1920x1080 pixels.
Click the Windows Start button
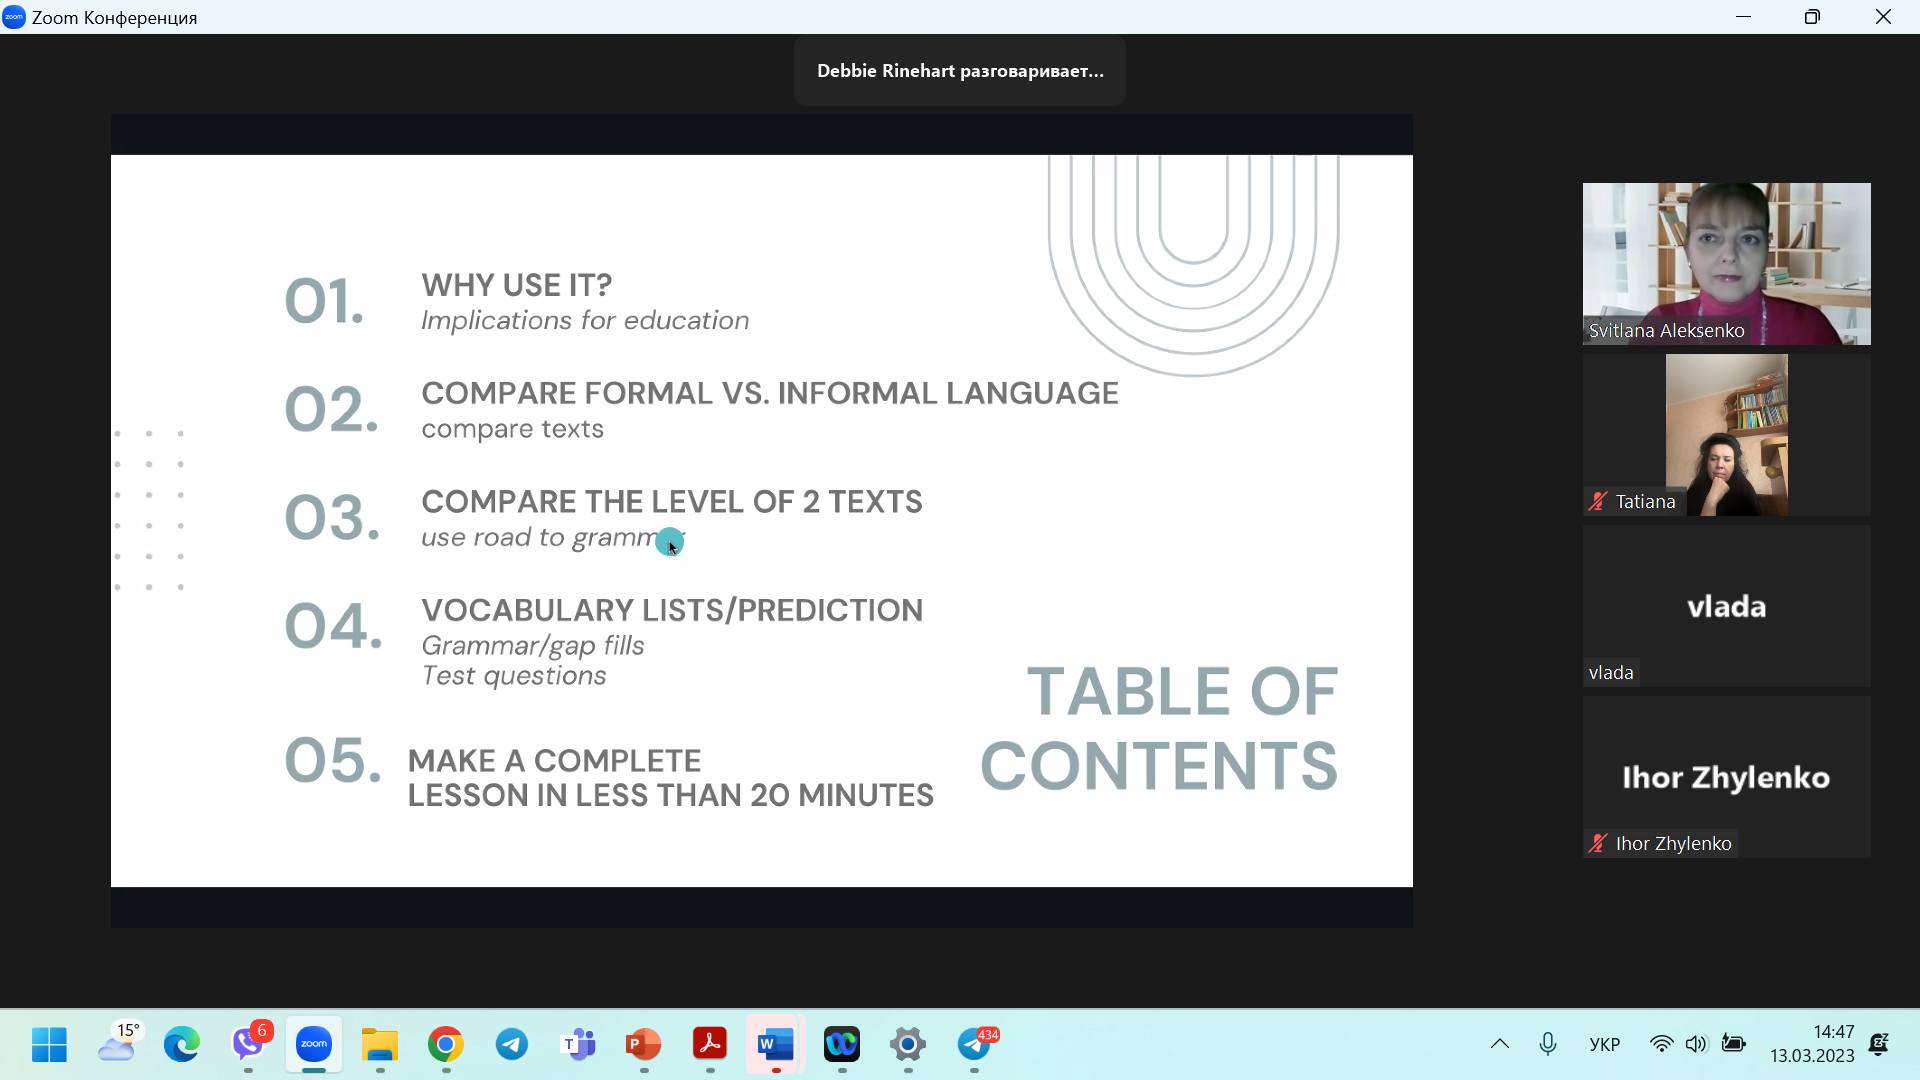pyautogui.click(x=49, y=1045)
